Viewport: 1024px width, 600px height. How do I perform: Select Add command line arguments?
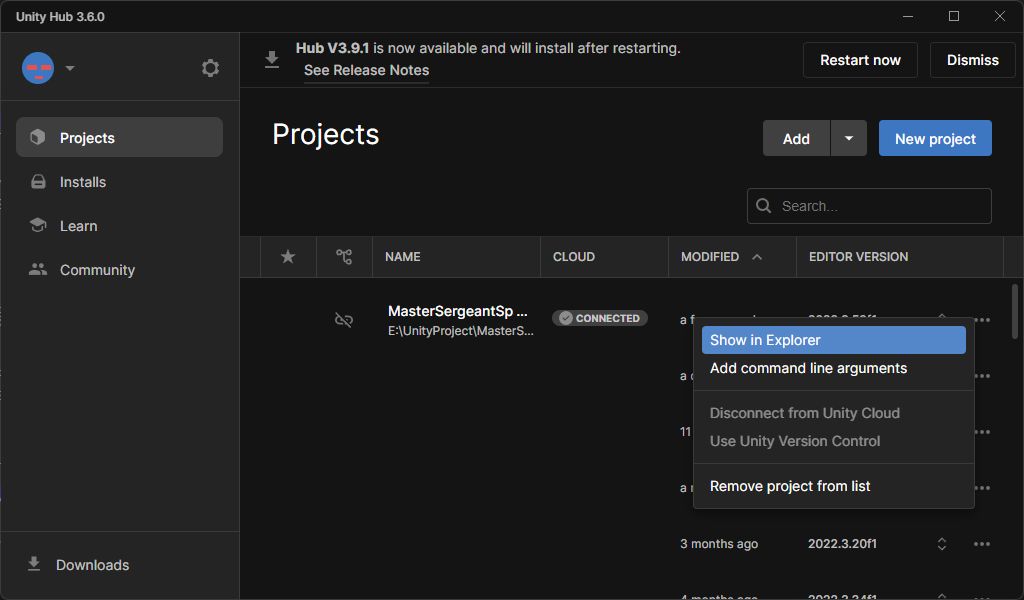pyautogui.click(x=833, y=368)
